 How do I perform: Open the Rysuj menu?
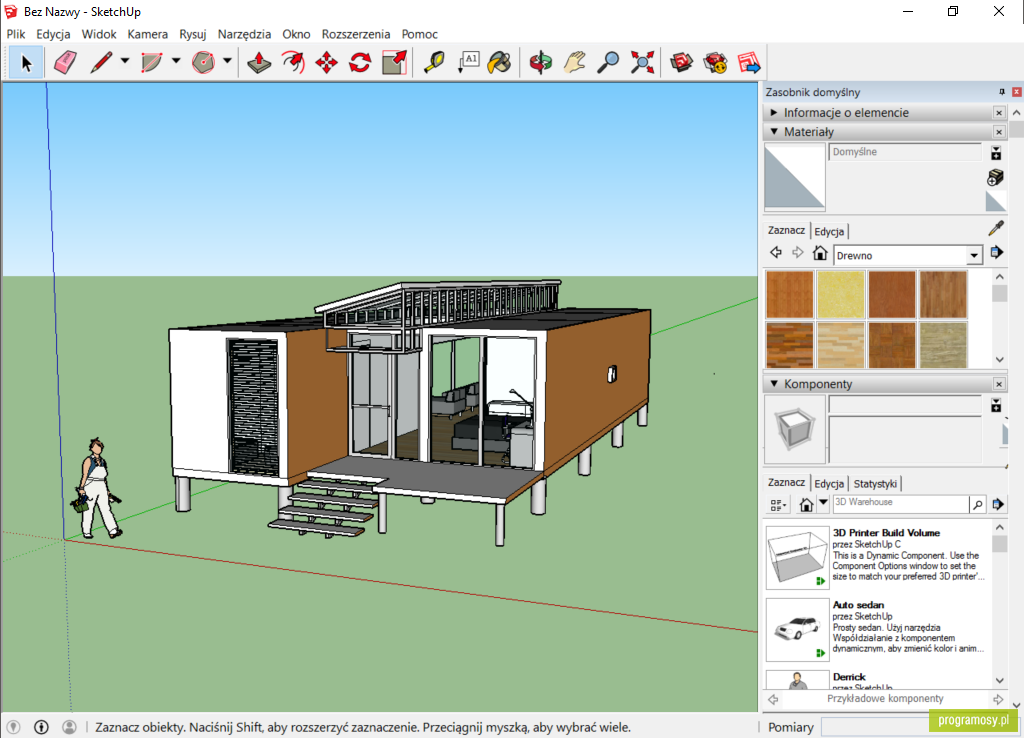click(x=193, y=34)
